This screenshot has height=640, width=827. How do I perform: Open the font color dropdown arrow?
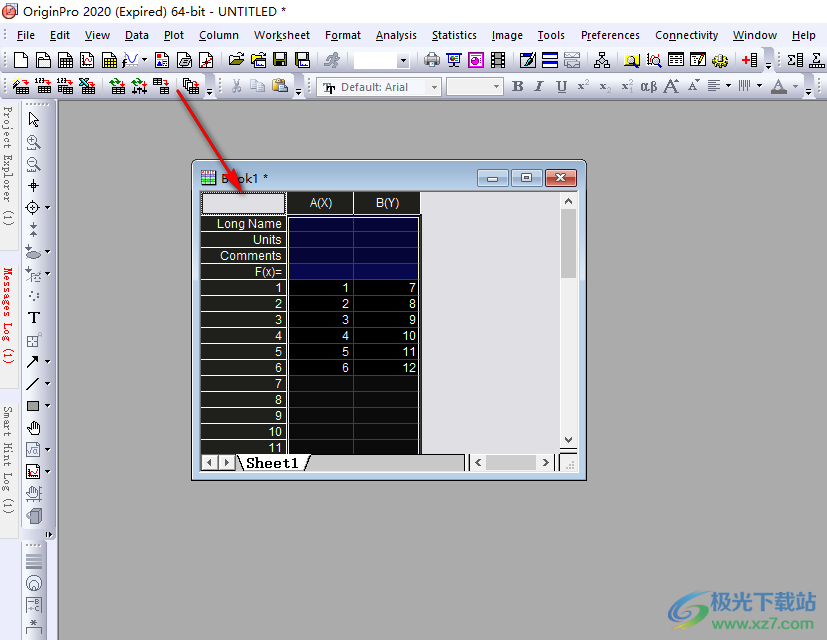pyautogui.click(x=795, y=86)
